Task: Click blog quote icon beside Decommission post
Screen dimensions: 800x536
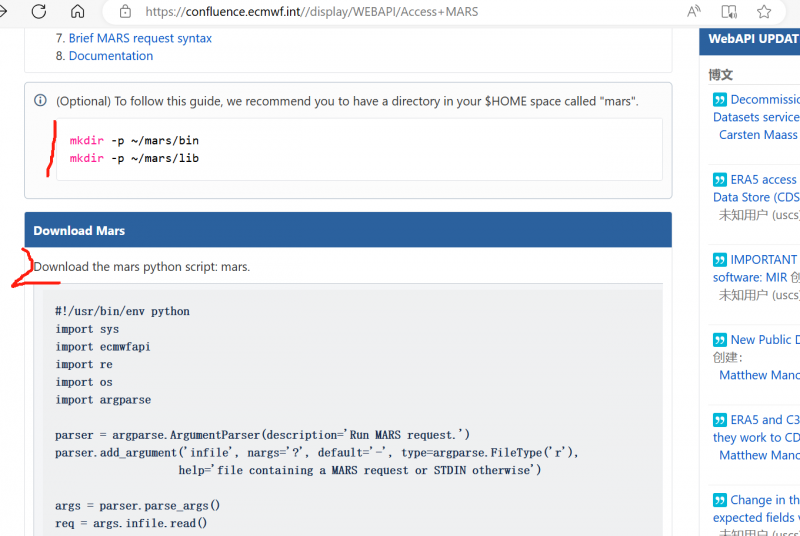Action: pyautogui.click(x=720, y=100)
